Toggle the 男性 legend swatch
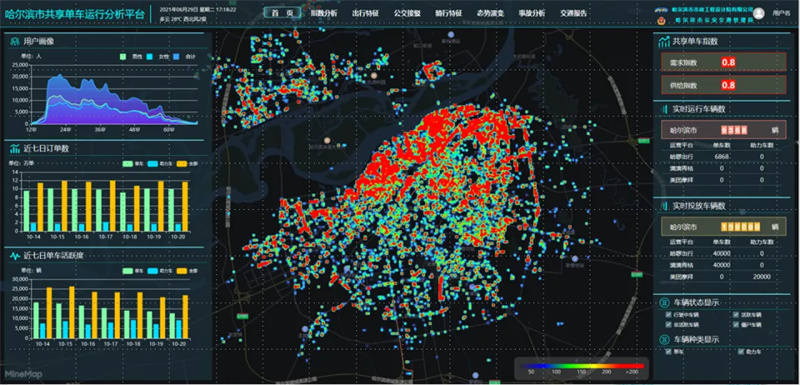800x385 pixels. coord(122,56)
